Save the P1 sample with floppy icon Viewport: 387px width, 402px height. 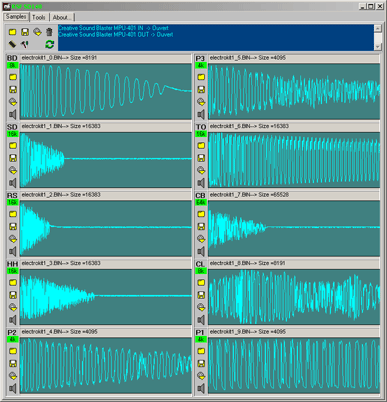click(201, 363)
